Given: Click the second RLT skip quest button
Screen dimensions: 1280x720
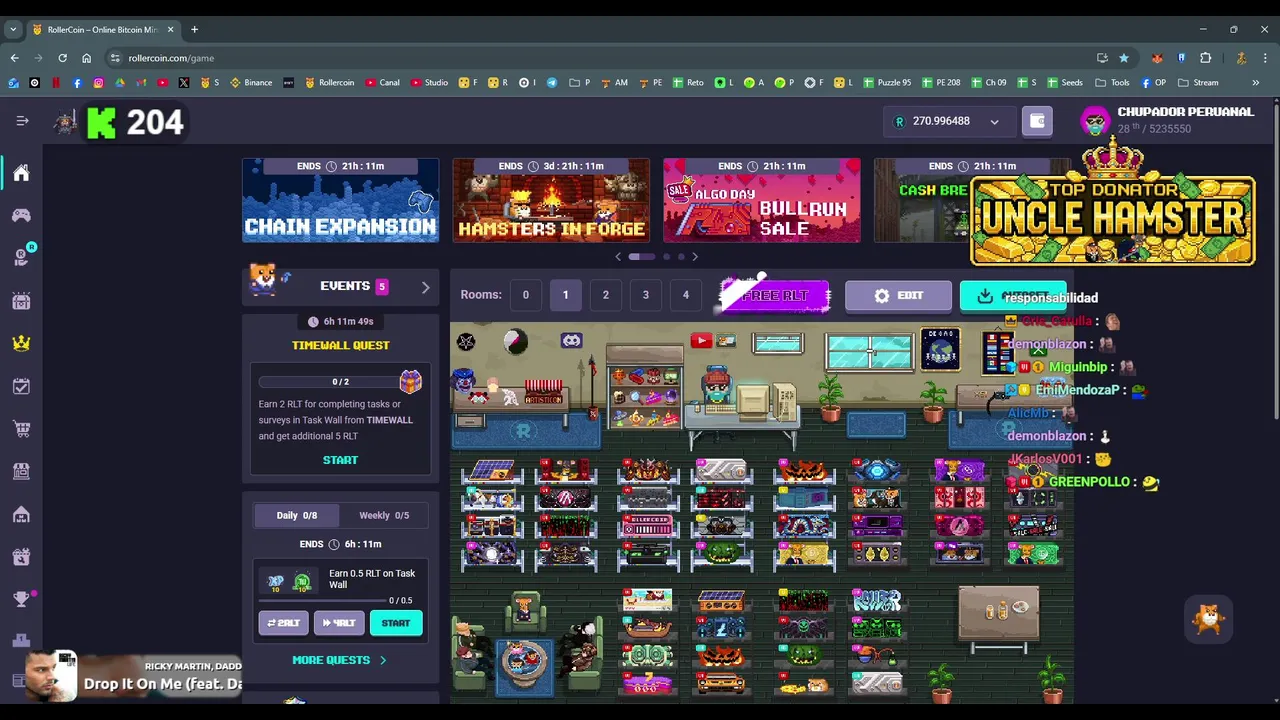Looking at the screenshot, I should click(x=339, y=623).
